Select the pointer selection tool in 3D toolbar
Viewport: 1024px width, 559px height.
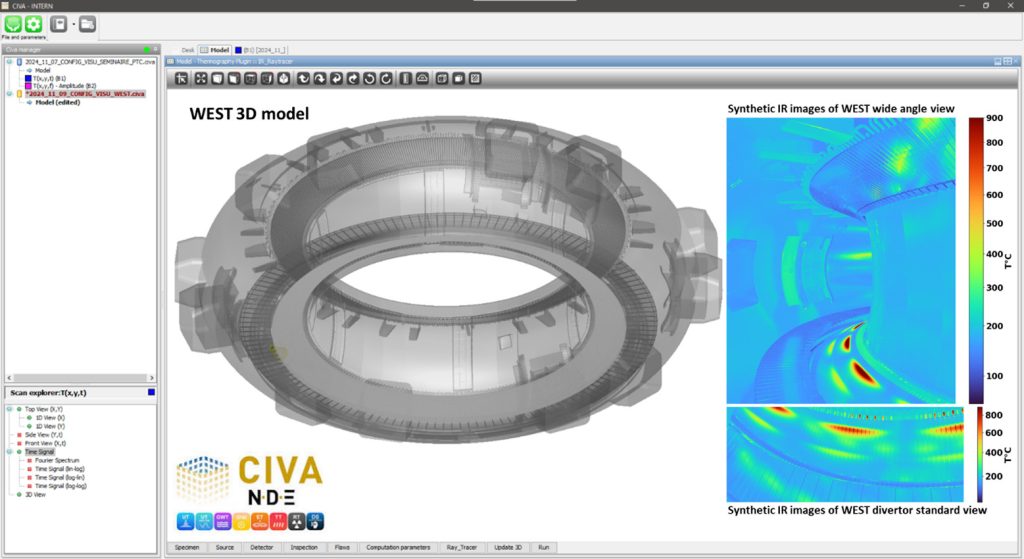182,78
